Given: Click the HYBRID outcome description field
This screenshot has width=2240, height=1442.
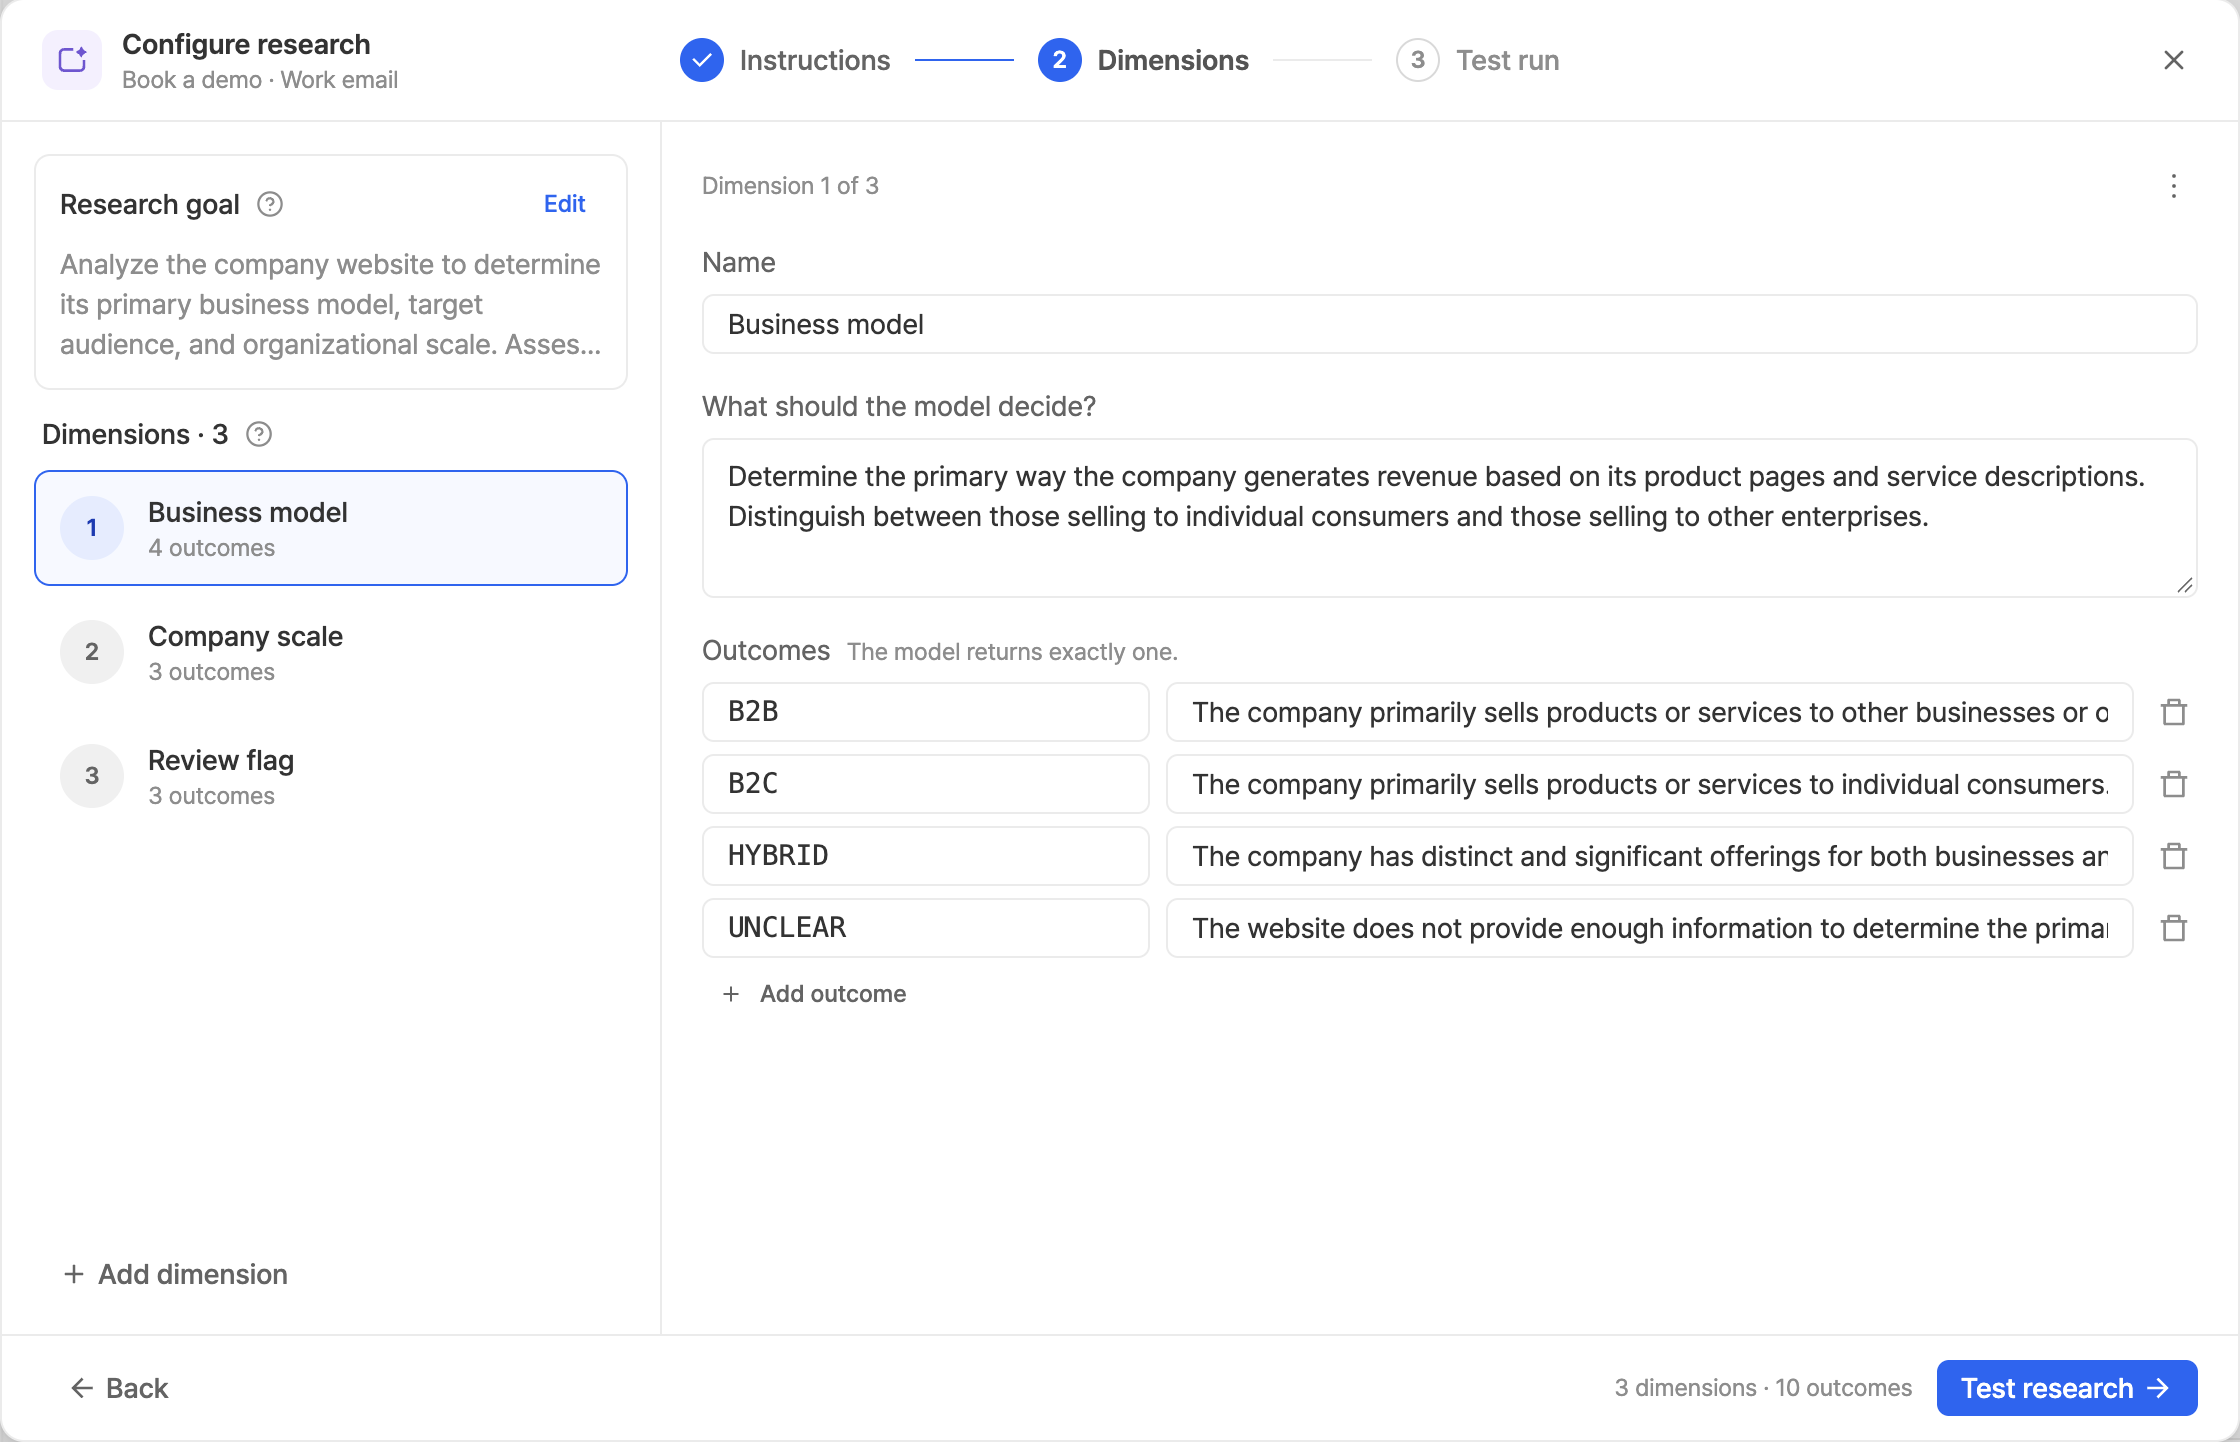Looking at the screenshot, I should click(1650, 856).
